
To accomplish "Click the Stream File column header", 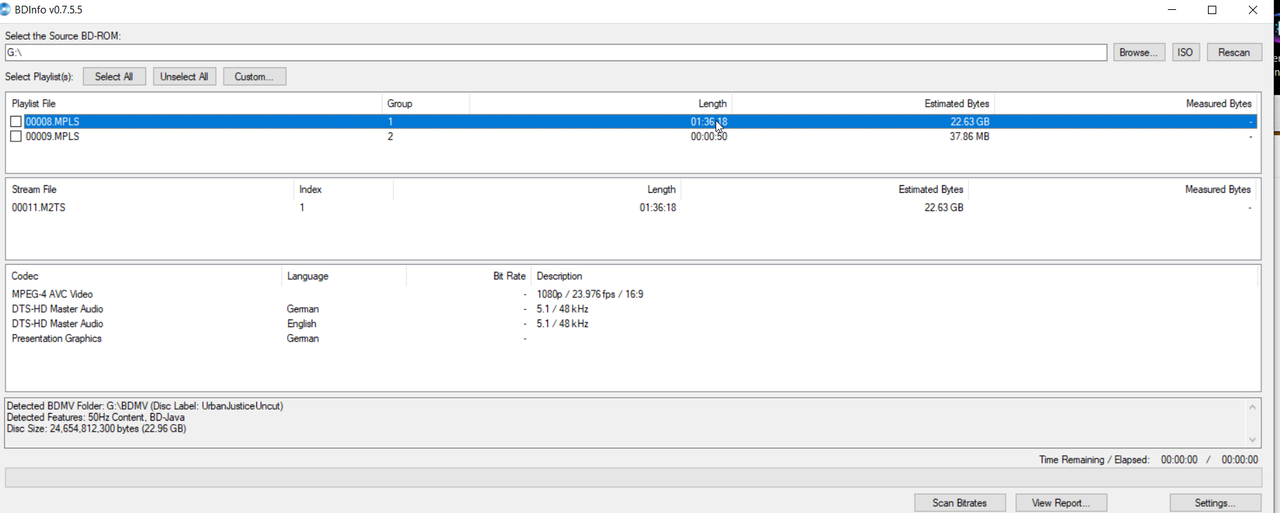I will [x=150, y=189].
